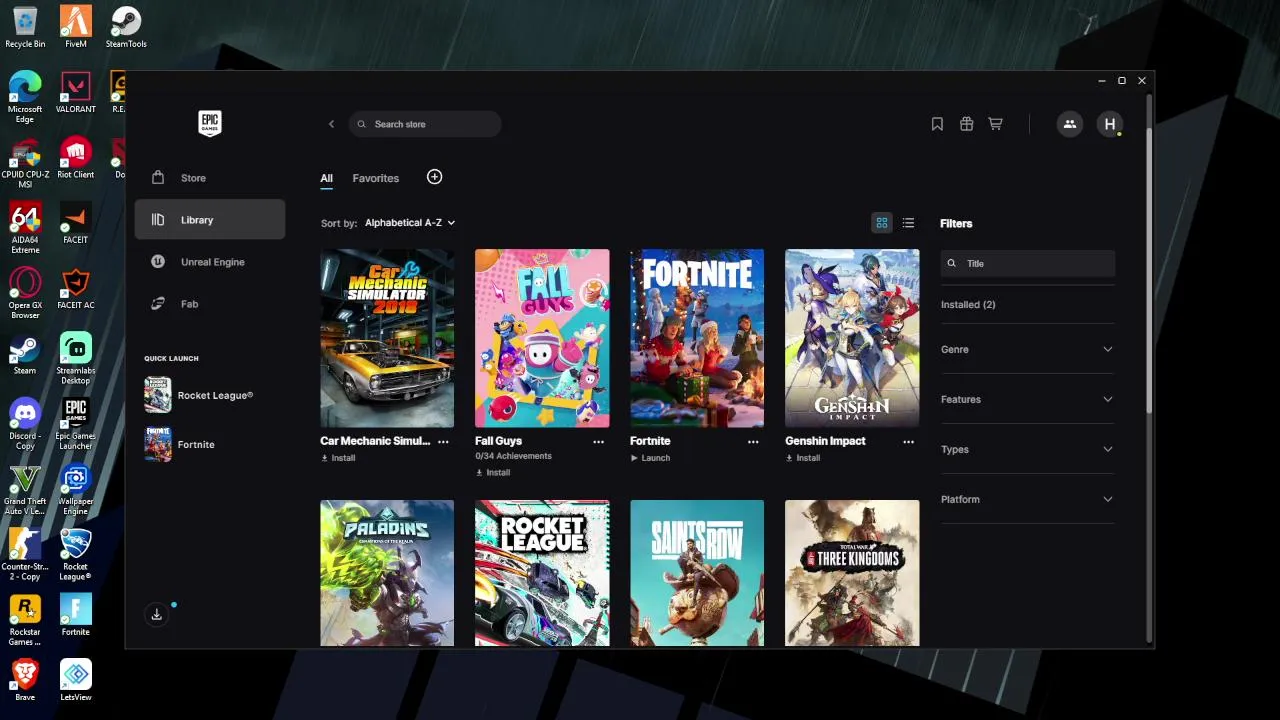Launch Rocket League from Quick Launch
Viewport: 1280px width, 720px height.
pyautogui.click(x=199, y=395)
